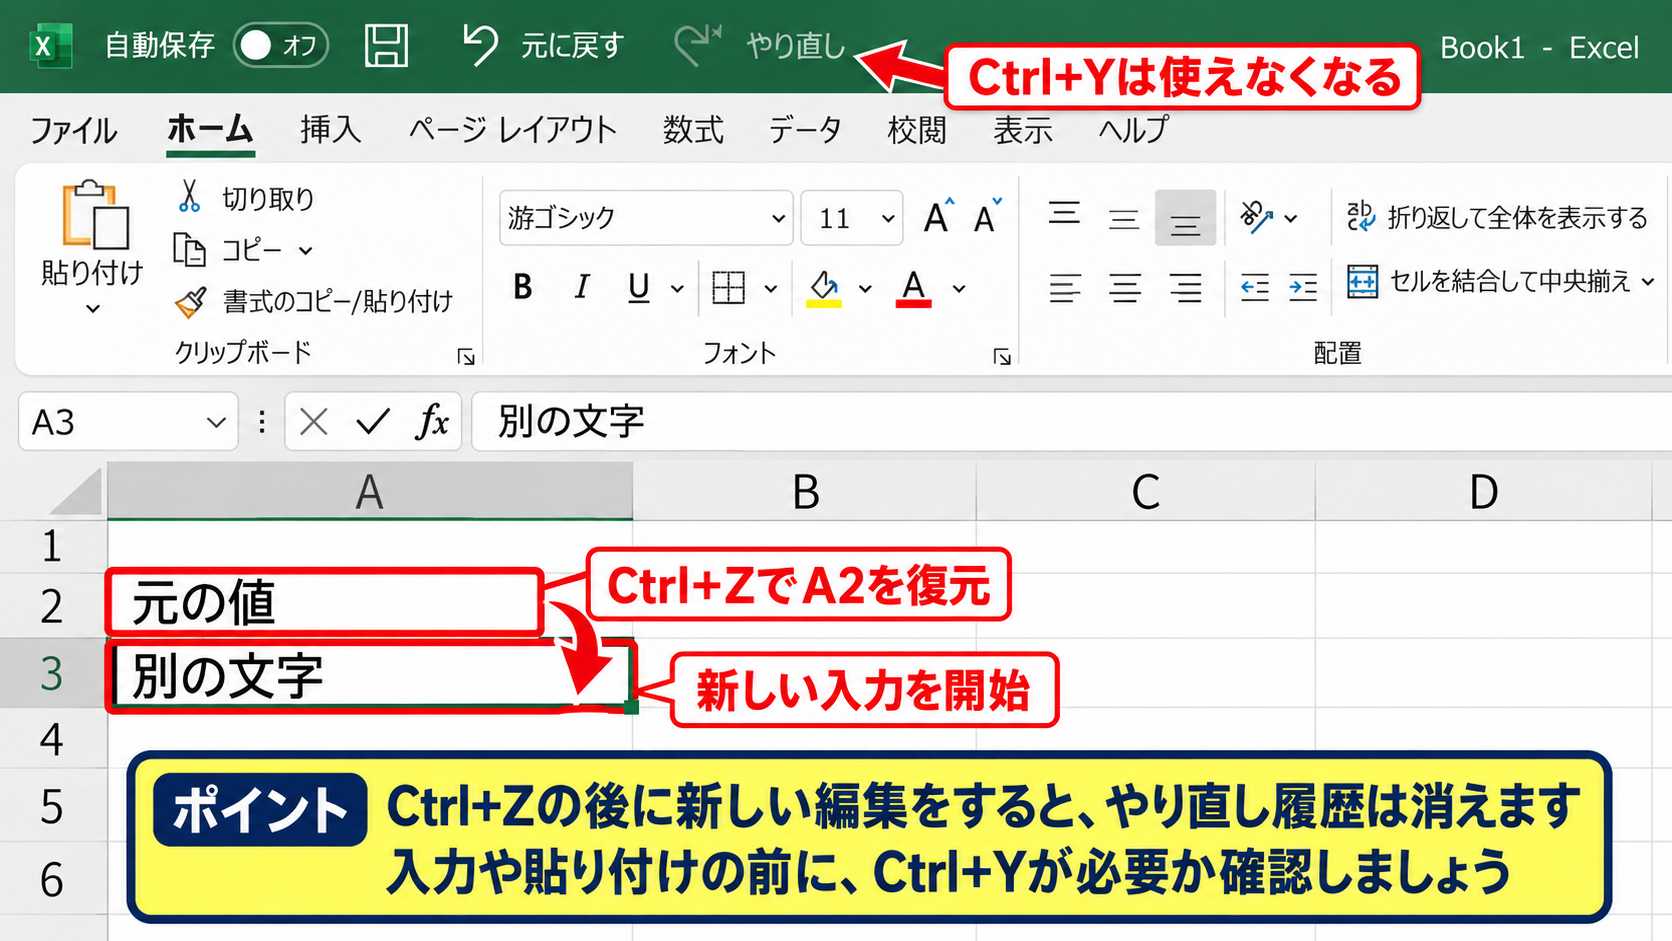Toggle Italic formatting
Image resolution: width=1672 pixels, height=941 pixels.
tap(581, 288)
